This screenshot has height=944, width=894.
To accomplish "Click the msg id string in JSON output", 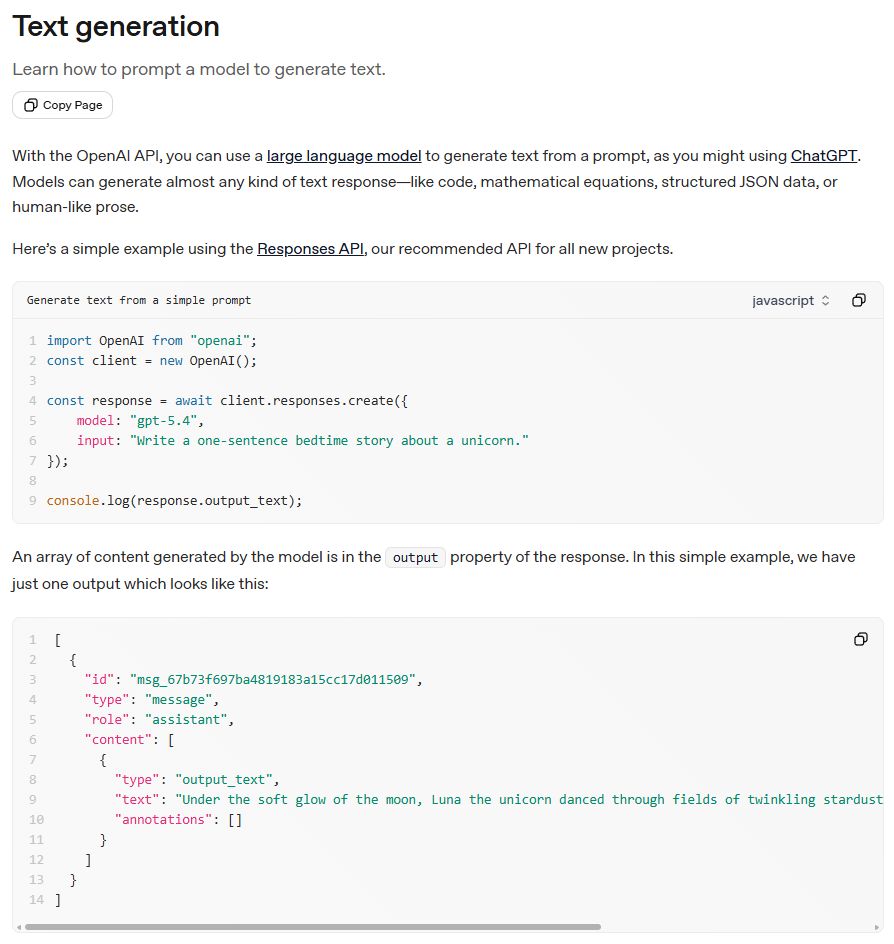I will pyautogui.click(x=273, y=680).
